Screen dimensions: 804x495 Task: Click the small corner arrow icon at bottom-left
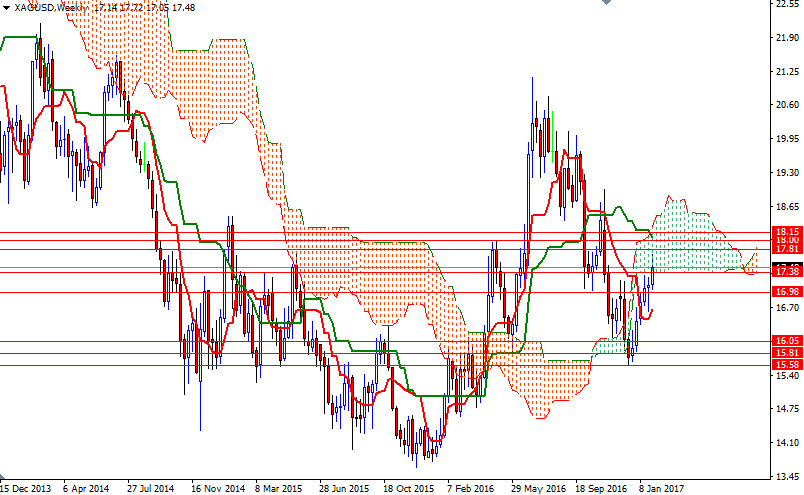click(x=3, y=477)
